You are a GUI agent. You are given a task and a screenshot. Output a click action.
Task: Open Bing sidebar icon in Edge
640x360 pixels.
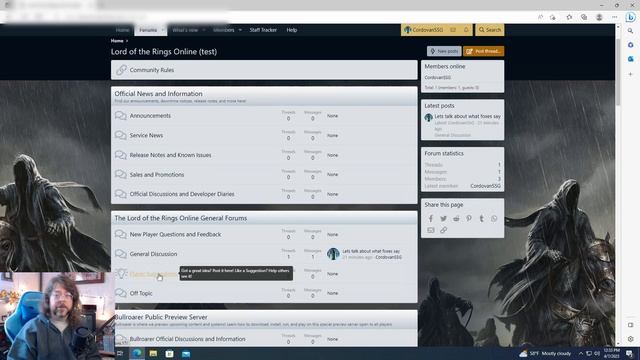tap(631, 17)
